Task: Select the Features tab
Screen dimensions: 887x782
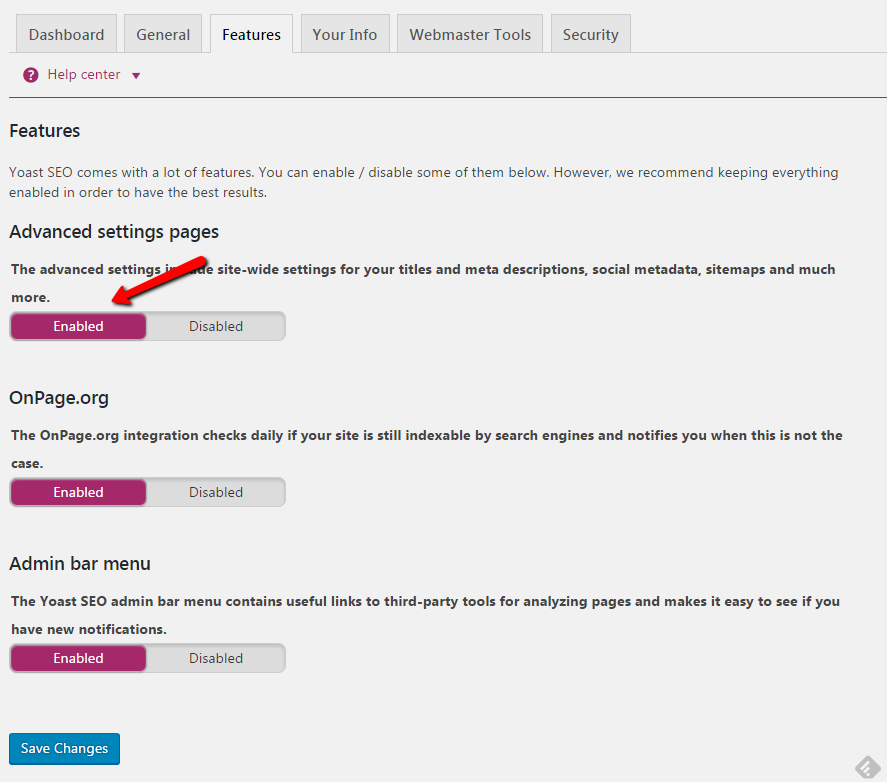Action: (x=250, y=34)
